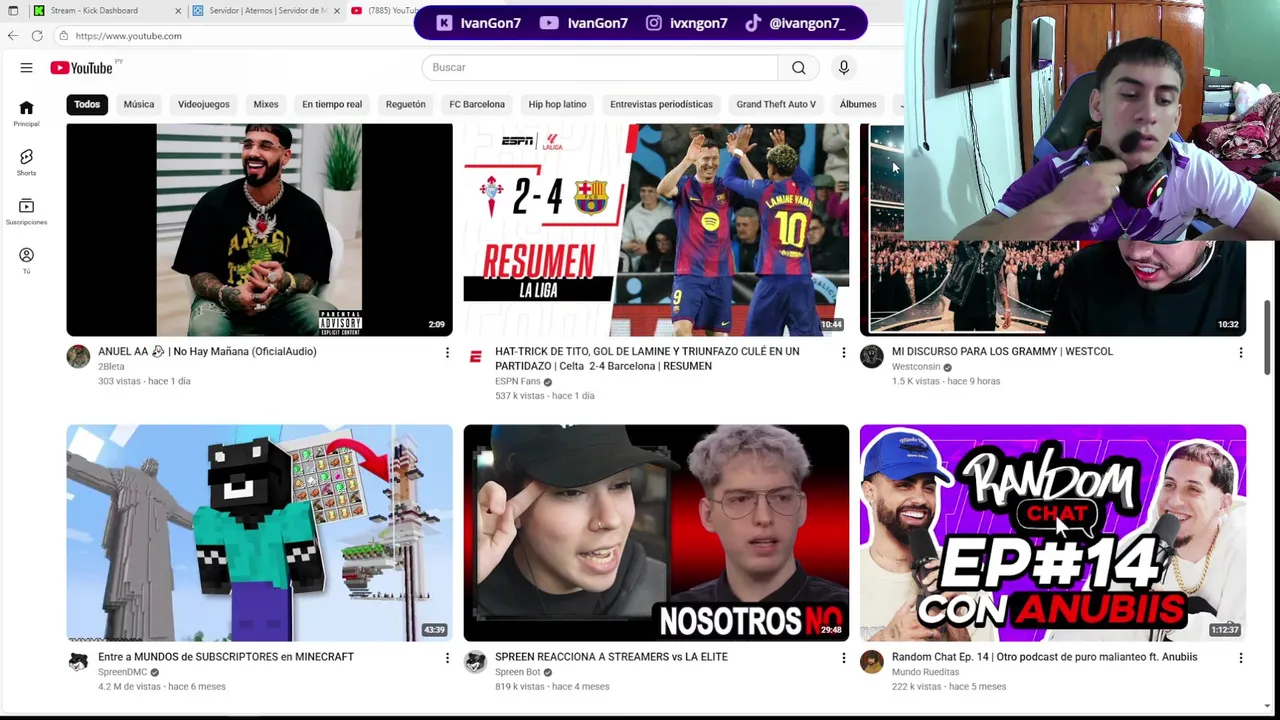The height and width of the screenshot is (720, 1280).
Task: Focus the Buscar search field
Action: [x=600, y=67]
